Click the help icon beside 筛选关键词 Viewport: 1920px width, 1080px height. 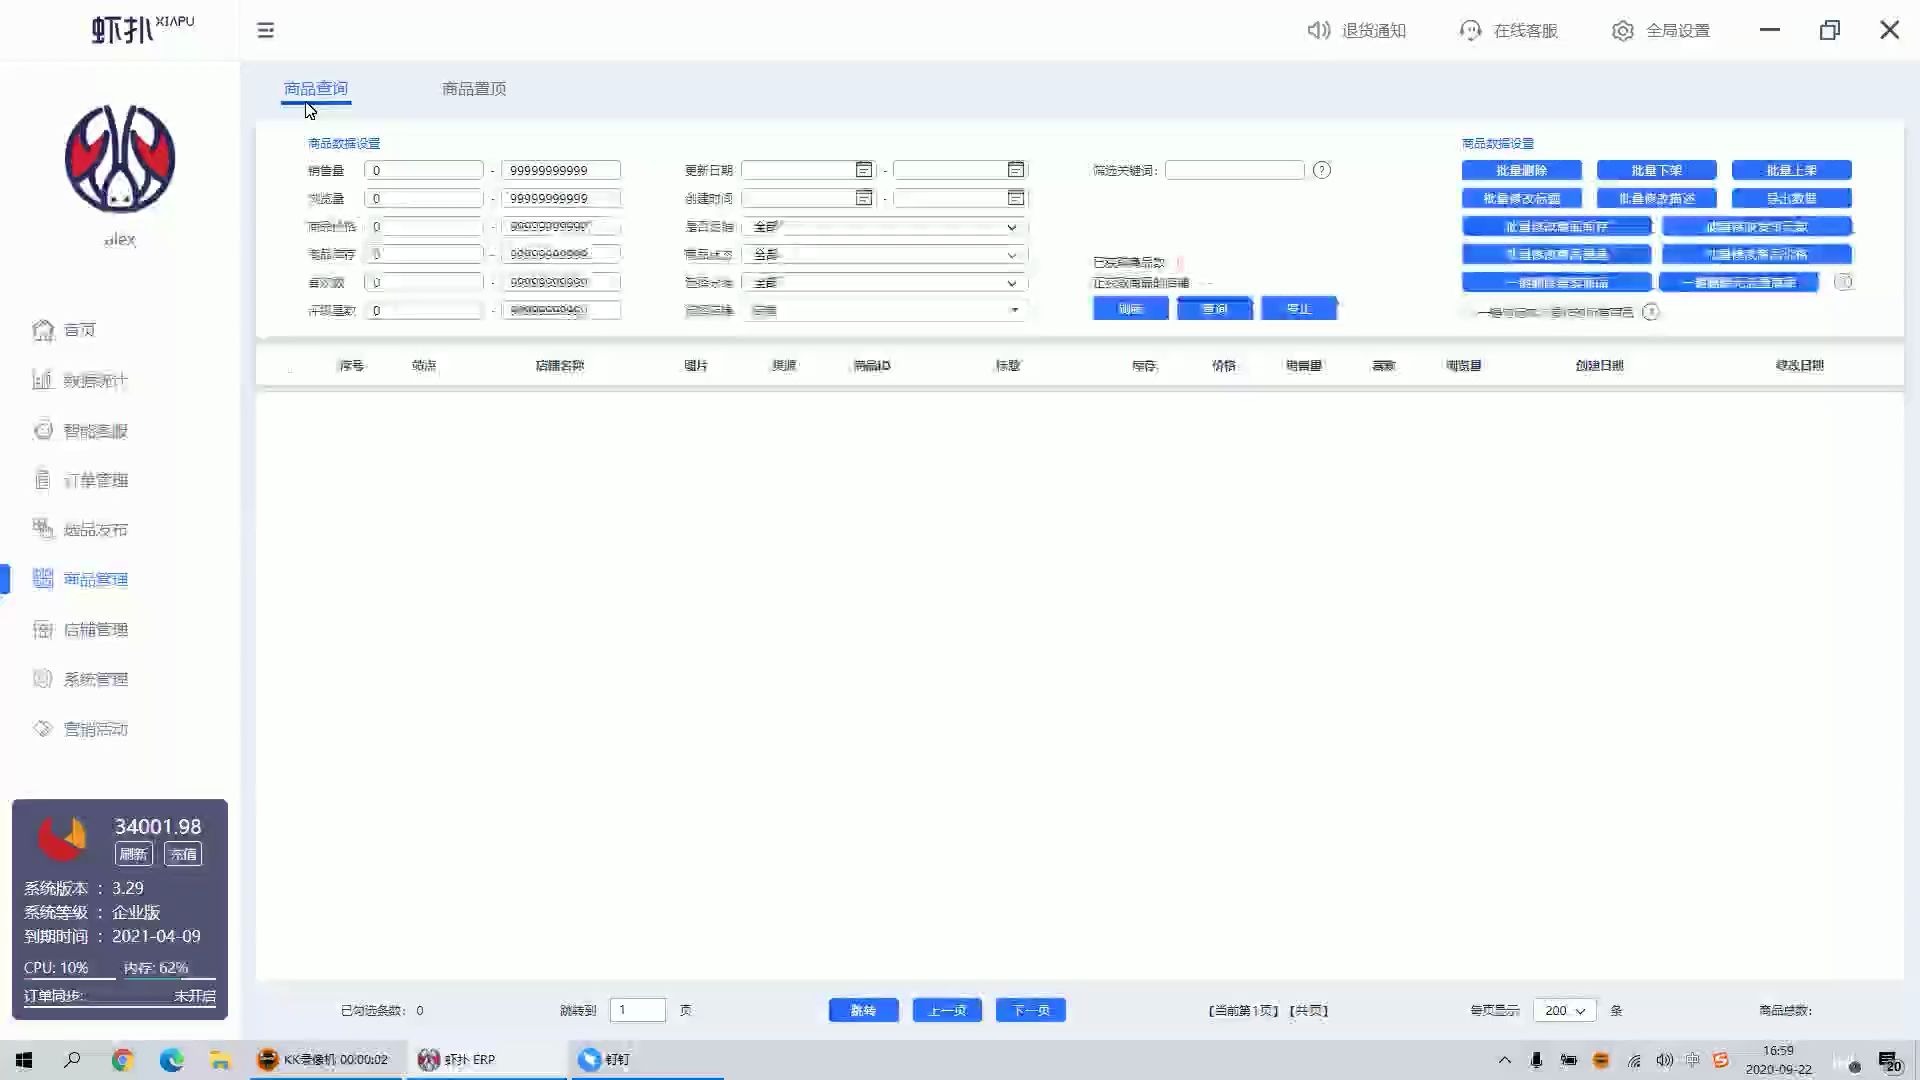(1321, 170)
